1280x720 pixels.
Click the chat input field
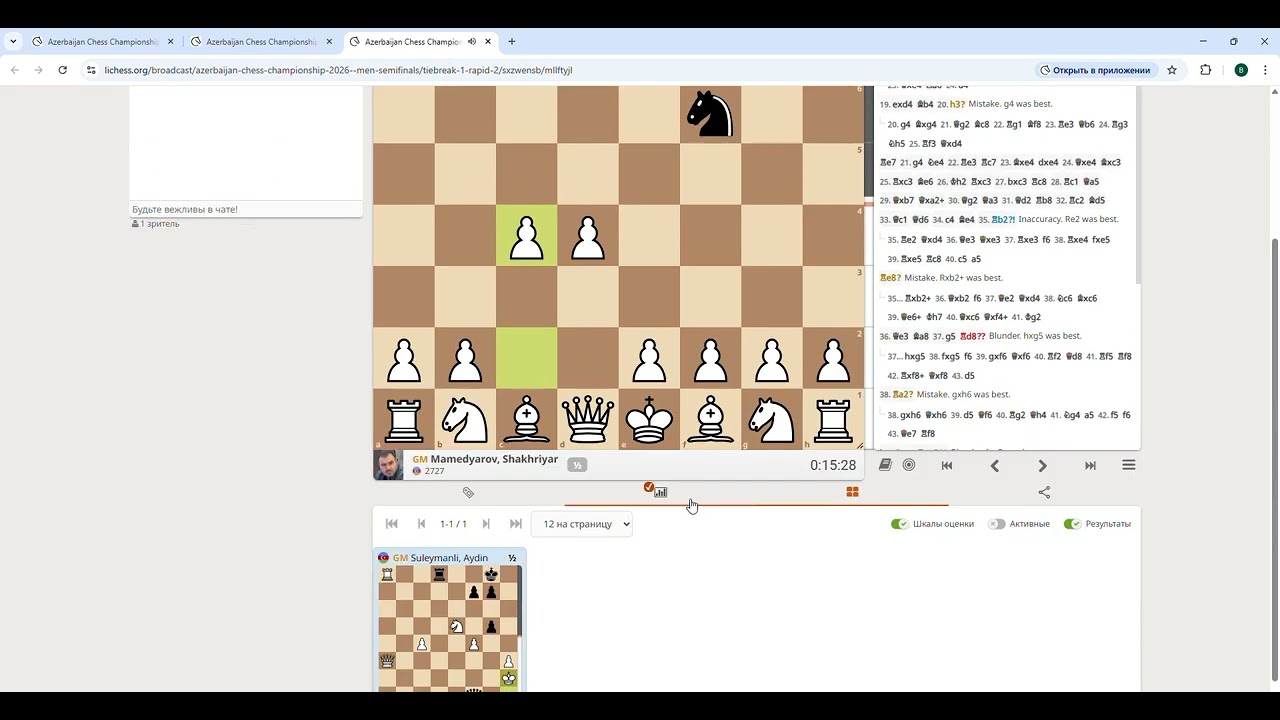tap(245, 209)
